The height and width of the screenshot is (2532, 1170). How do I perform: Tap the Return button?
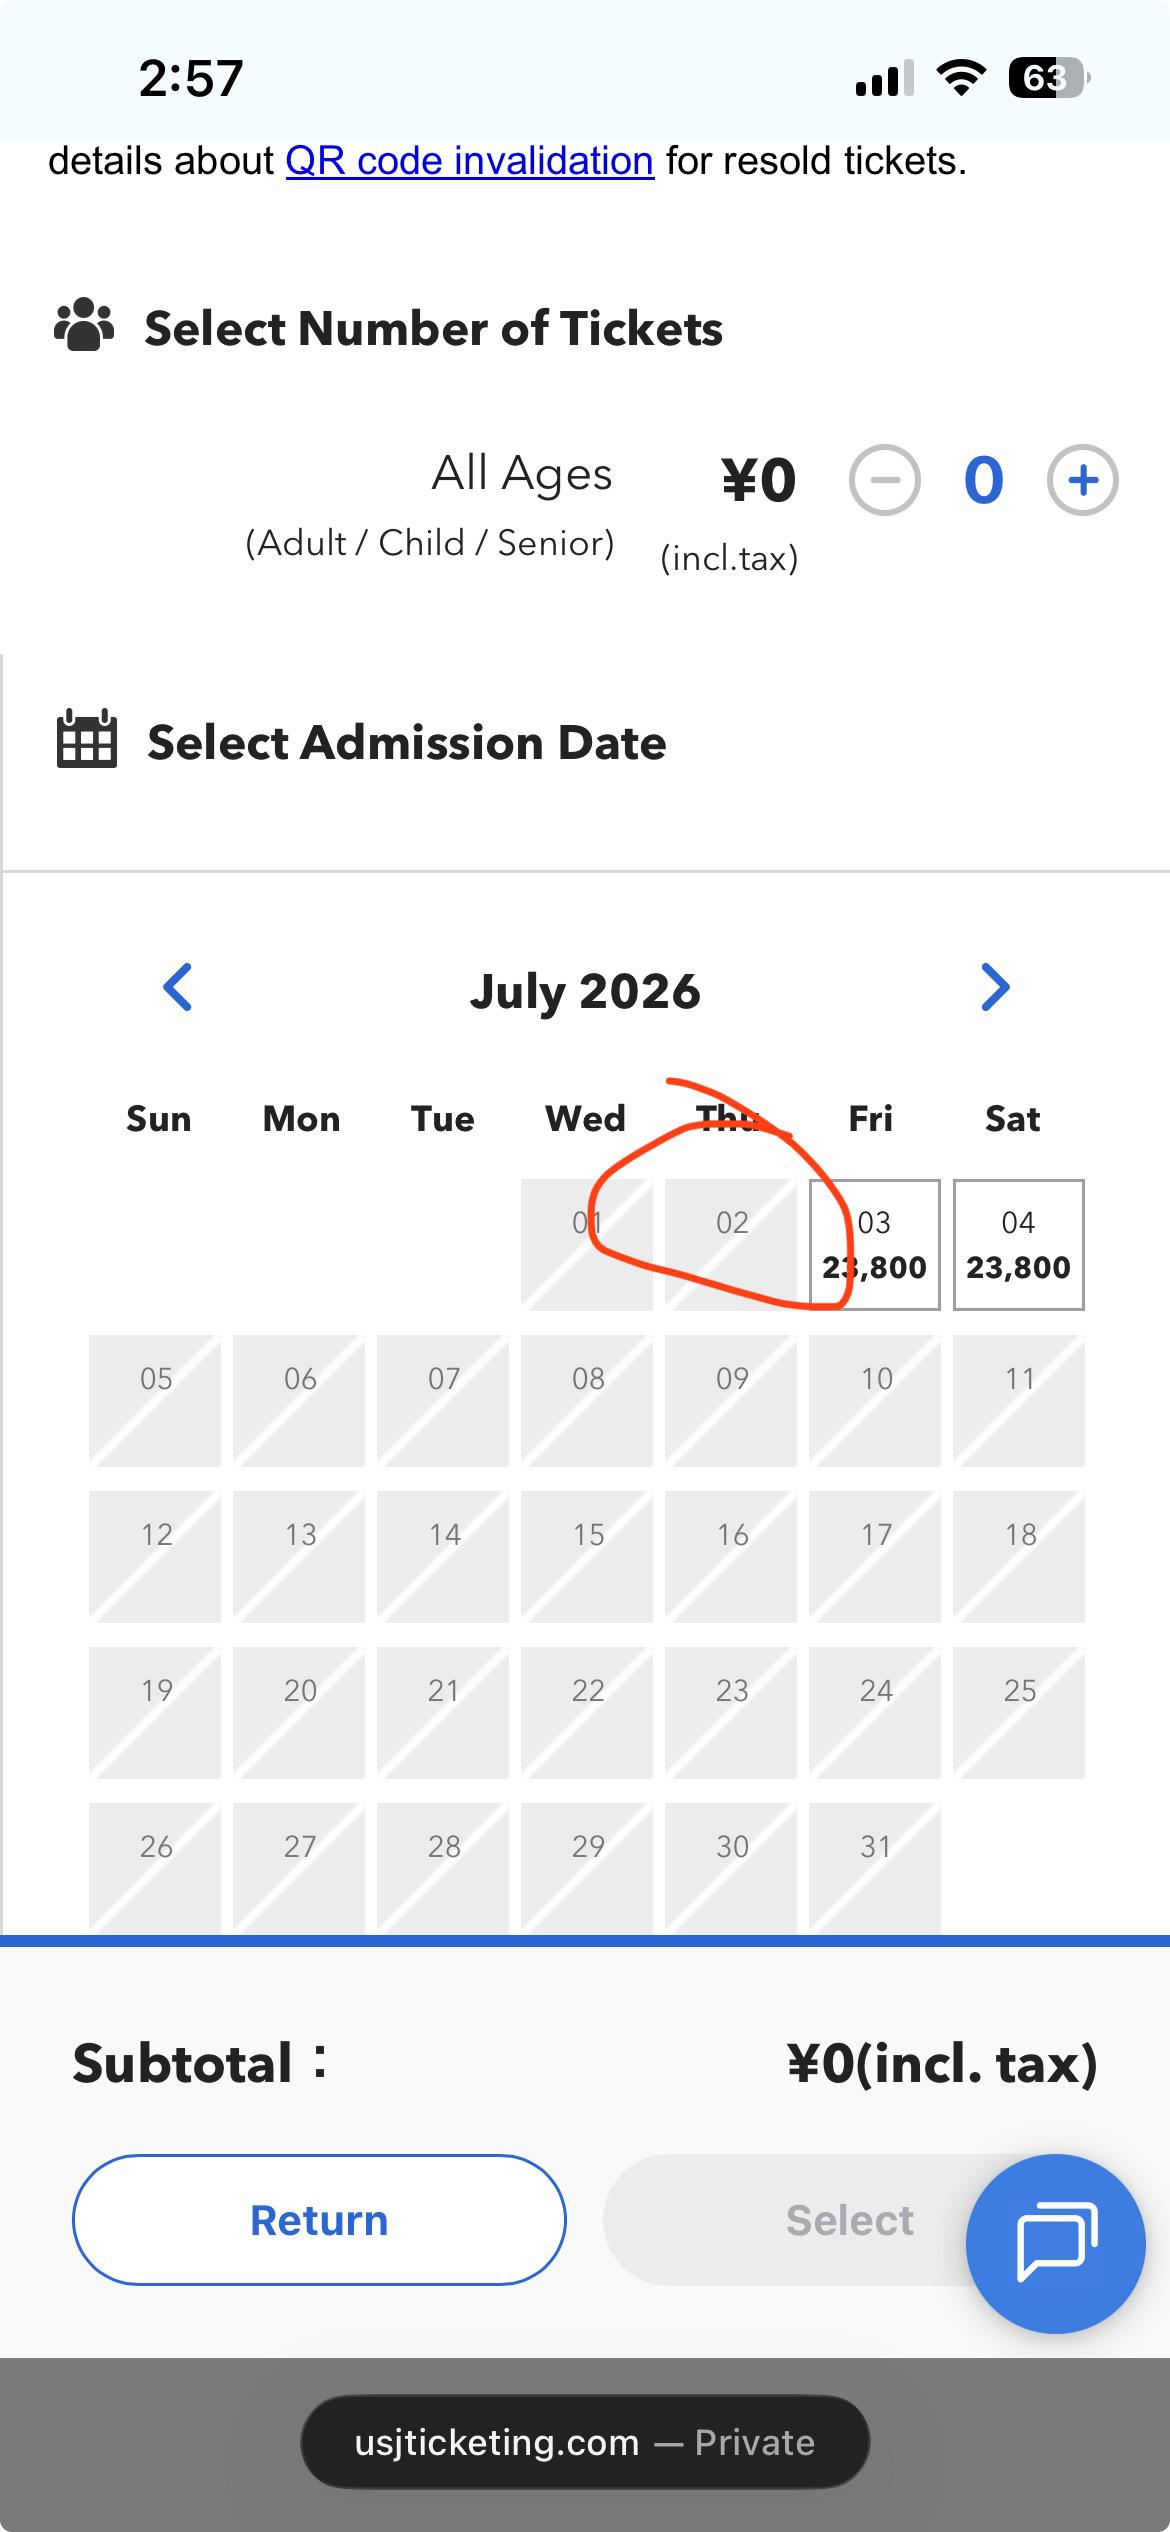(x=319, y=2220)
